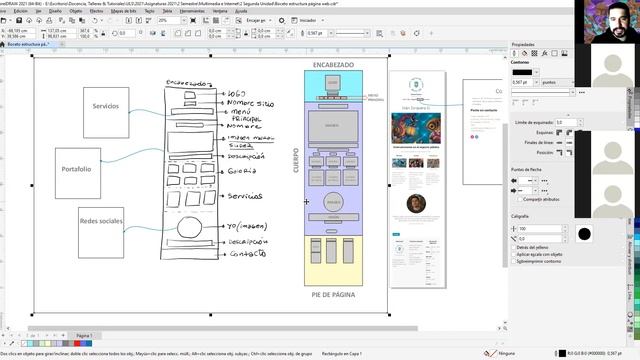This screenshot has width=640, height=360.
Task: Open the Encajar en dropdown
Action: pos(270,20)
